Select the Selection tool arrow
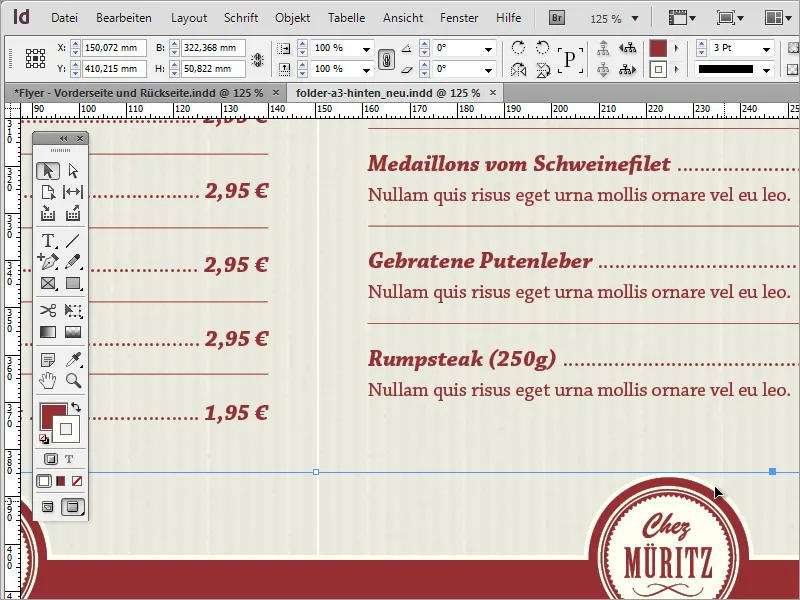 [48, 171]
